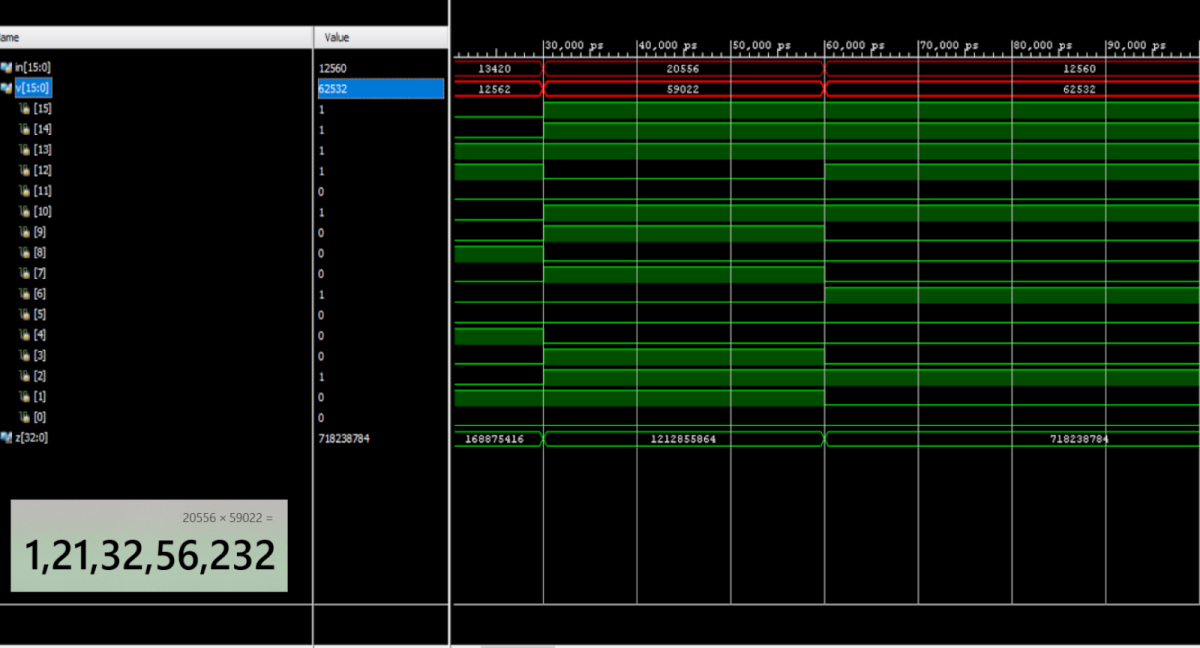Image resolution: width=1200 pixels, height=648 pixels.
Task: Select the signal icon for bit [10]
Action: point(26,211)
